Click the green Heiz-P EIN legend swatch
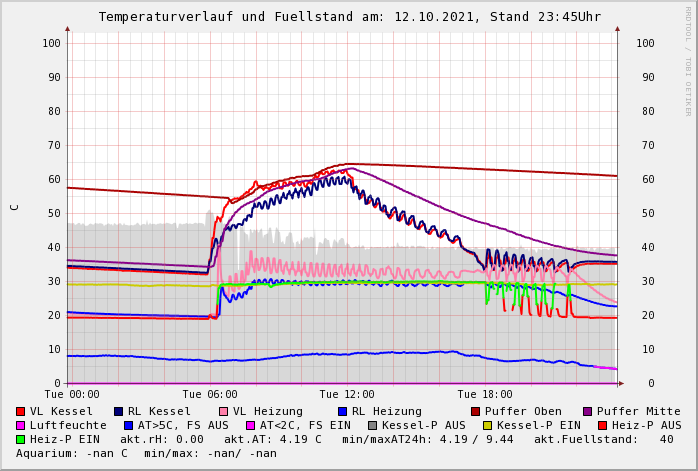Image resolution: width=698 pixels, height=471 pixels. point(21,439)
